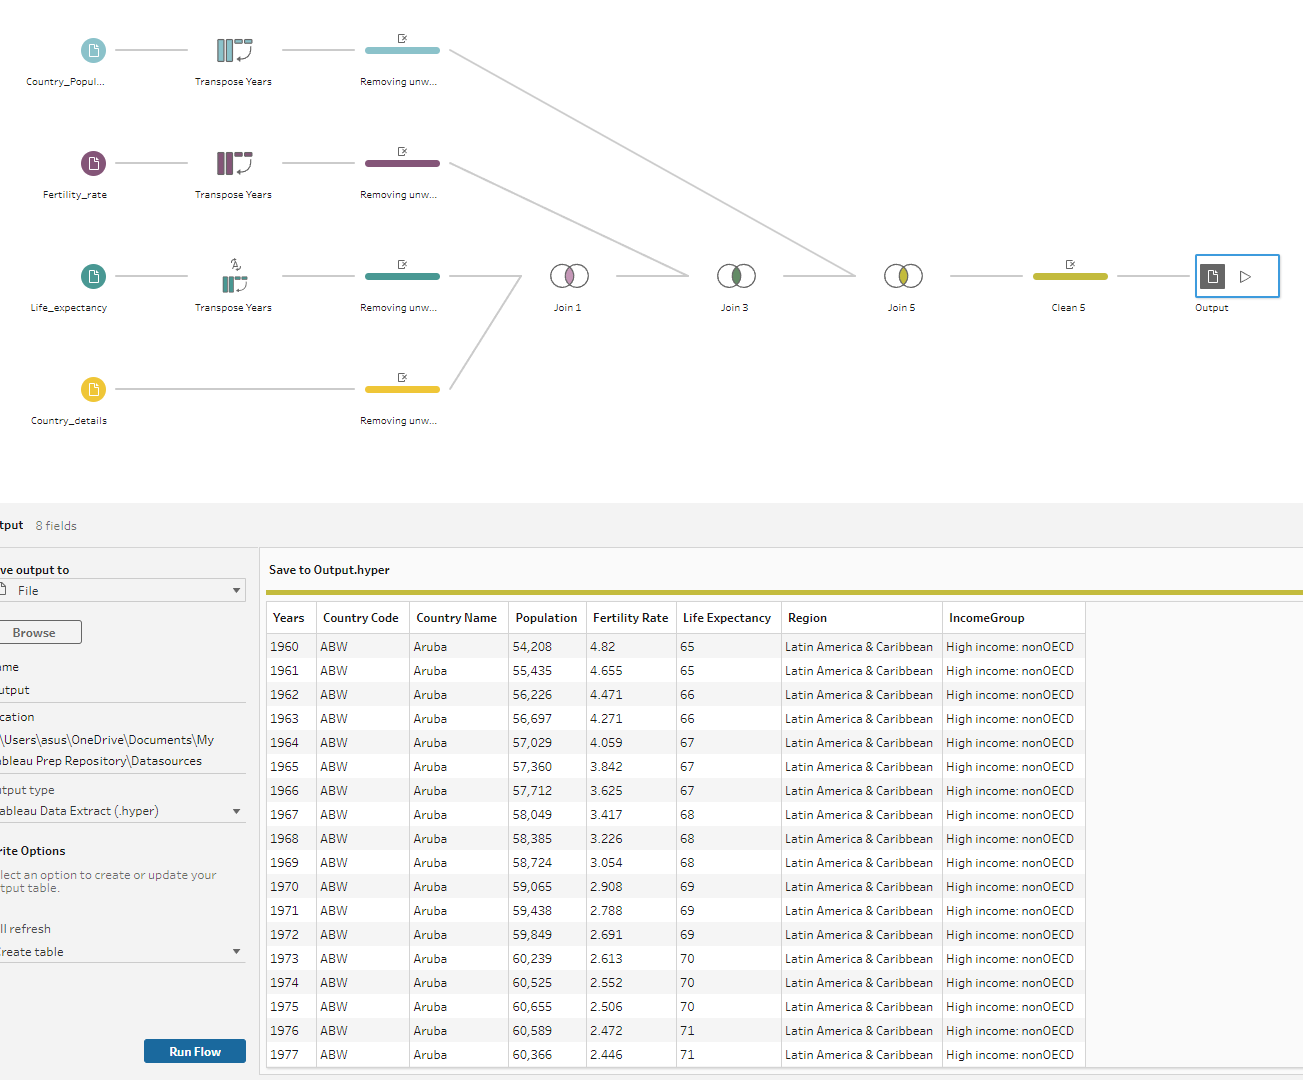1303x1080 pixels.
Task: Click the output Location path field
Action: point(122,750)
